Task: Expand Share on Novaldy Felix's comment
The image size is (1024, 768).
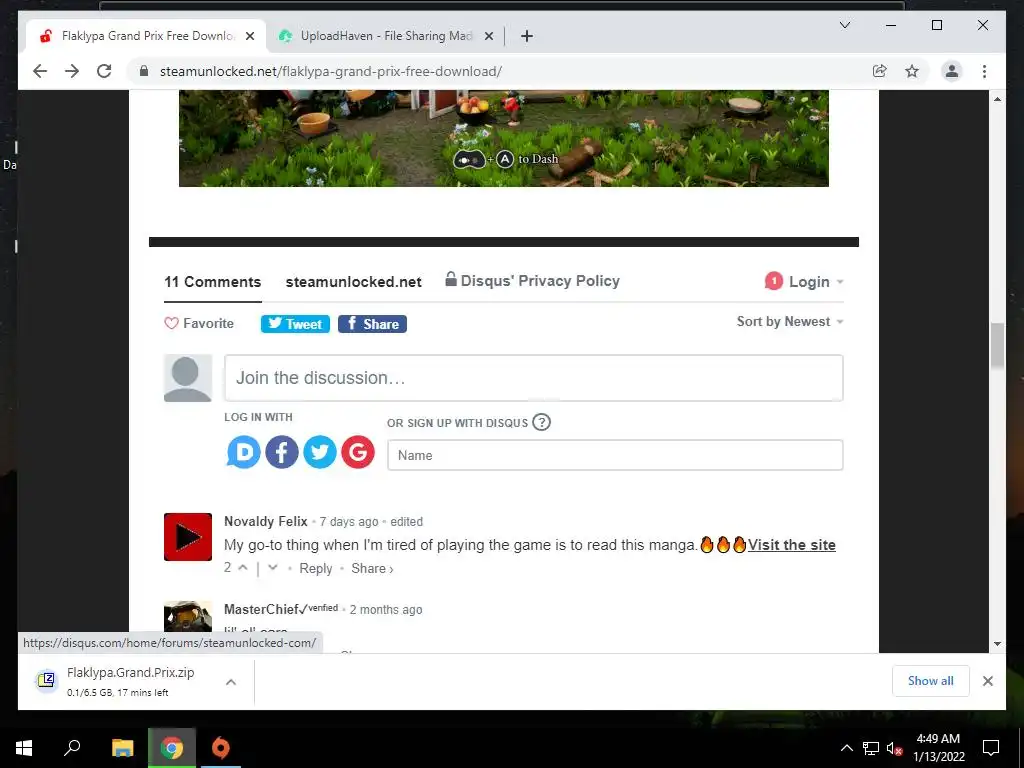Action: pyautogui.click(x=372, y=569)
